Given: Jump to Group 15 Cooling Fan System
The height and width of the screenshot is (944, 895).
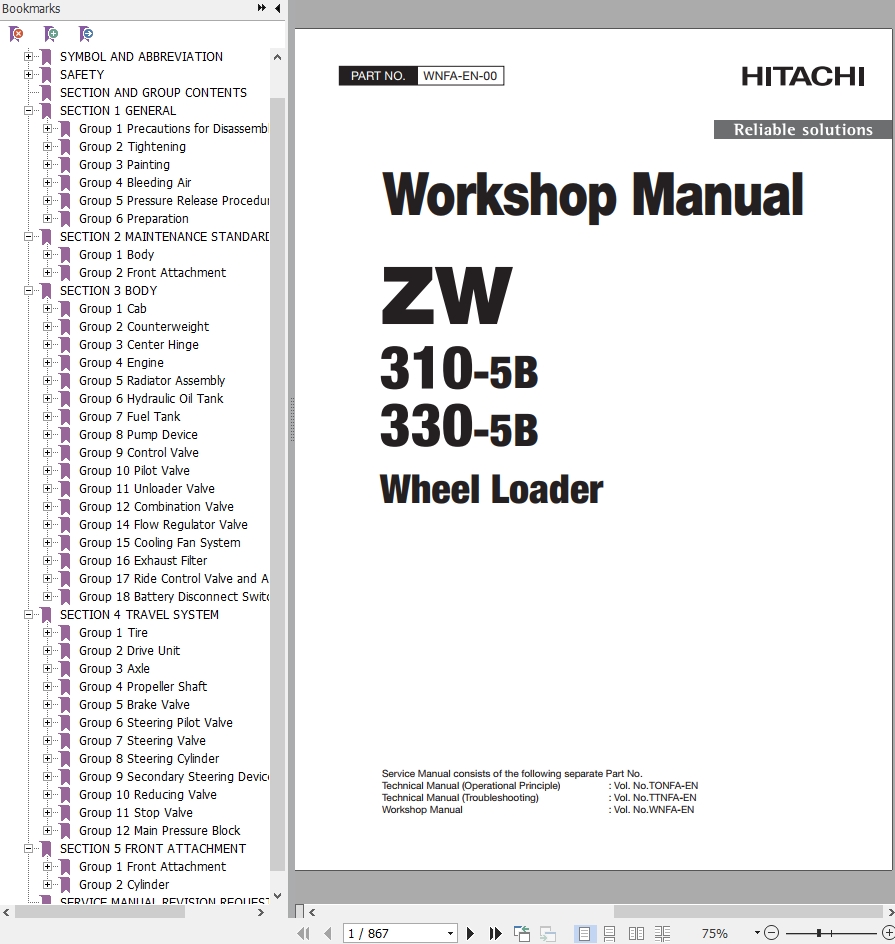Looking at the screenshot, I should pyautogui.click(x=159, y=542).
